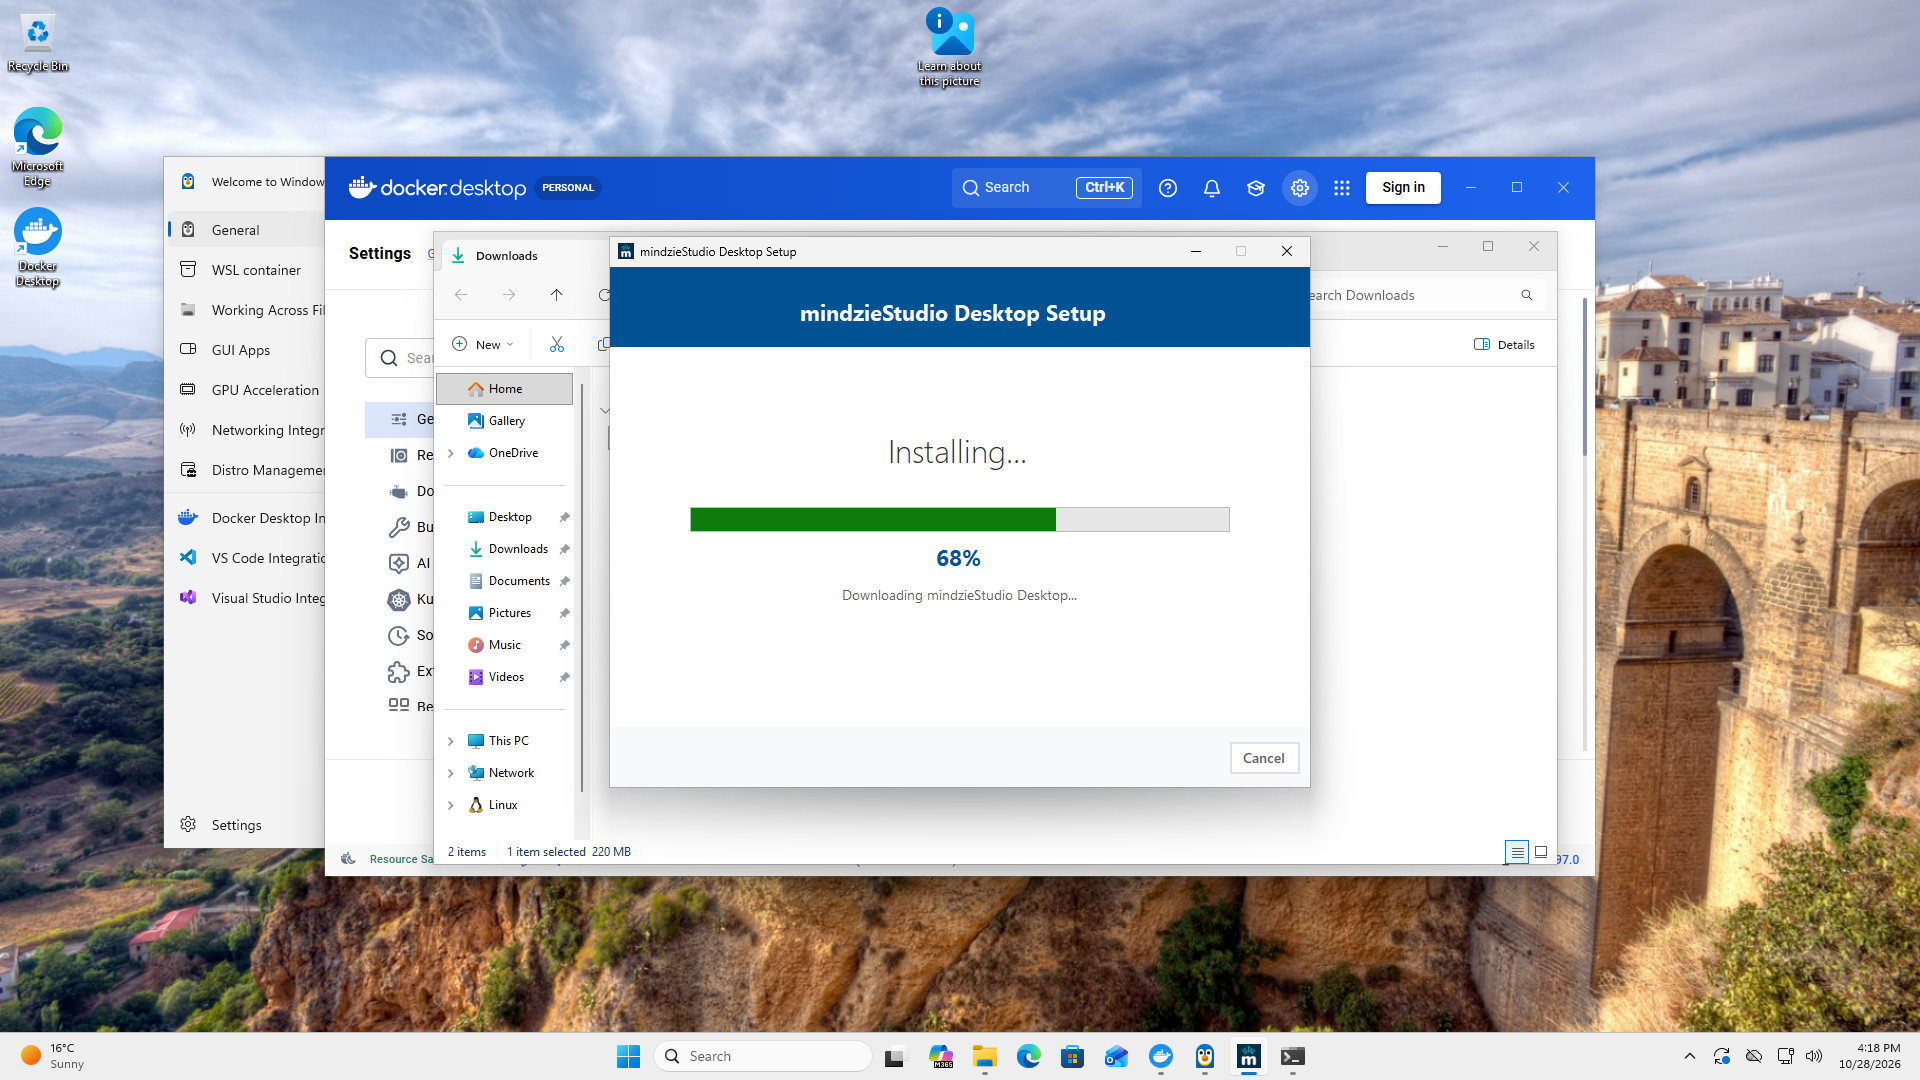Open GPU Acceleration section
This screenshot has height=1080, width=1920.
coord(245,390)
